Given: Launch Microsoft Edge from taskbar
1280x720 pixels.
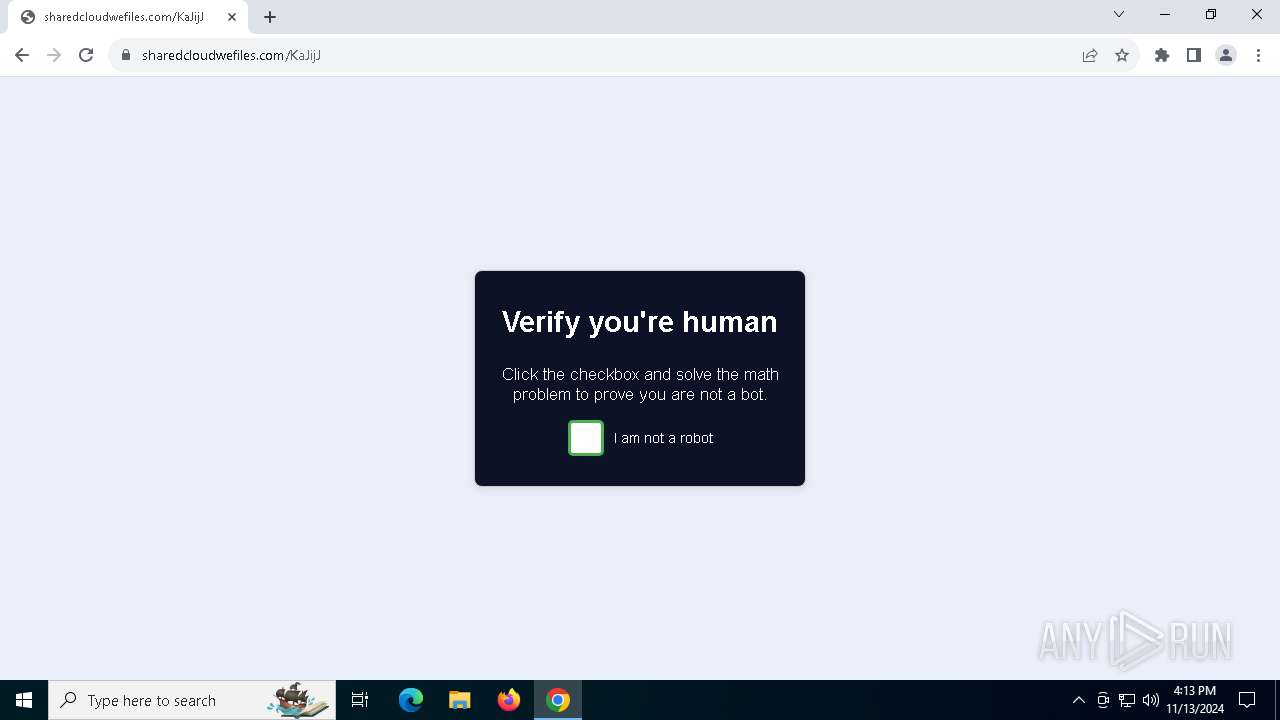Looking at the screenshot, I should (x=411, y=700).
